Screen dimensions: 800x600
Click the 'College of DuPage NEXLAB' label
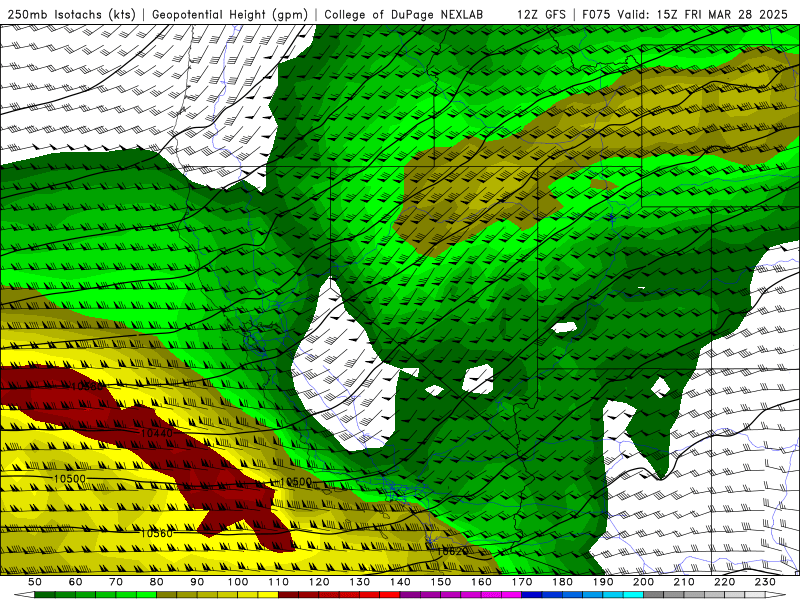[x=404, y=14]
